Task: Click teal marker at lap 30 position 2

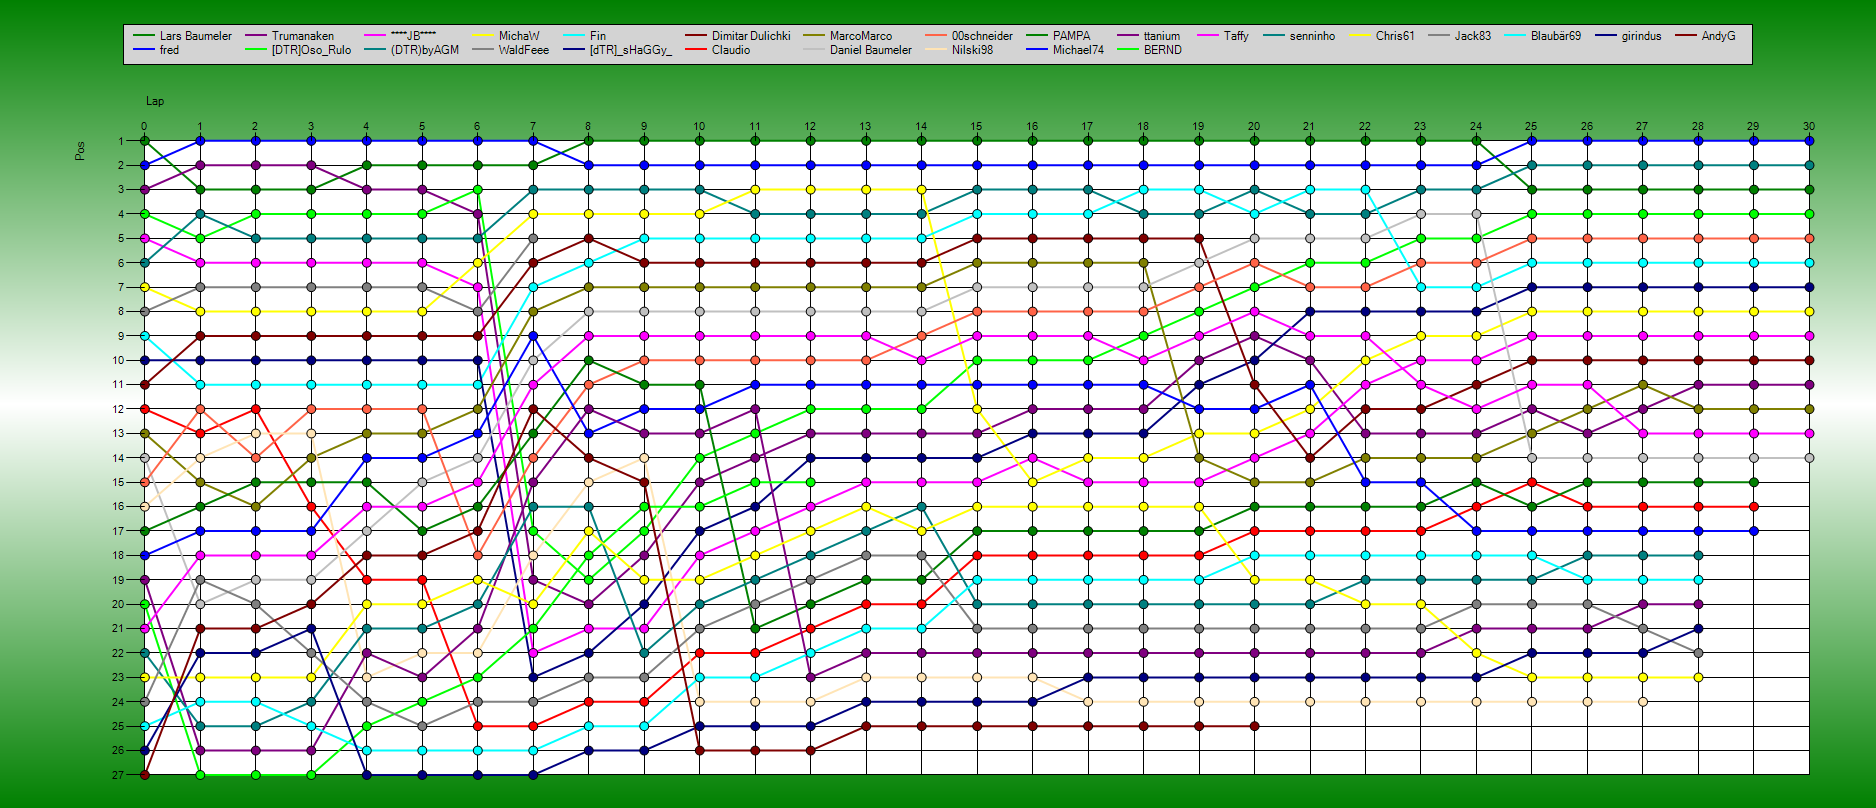Action: 1809,165
